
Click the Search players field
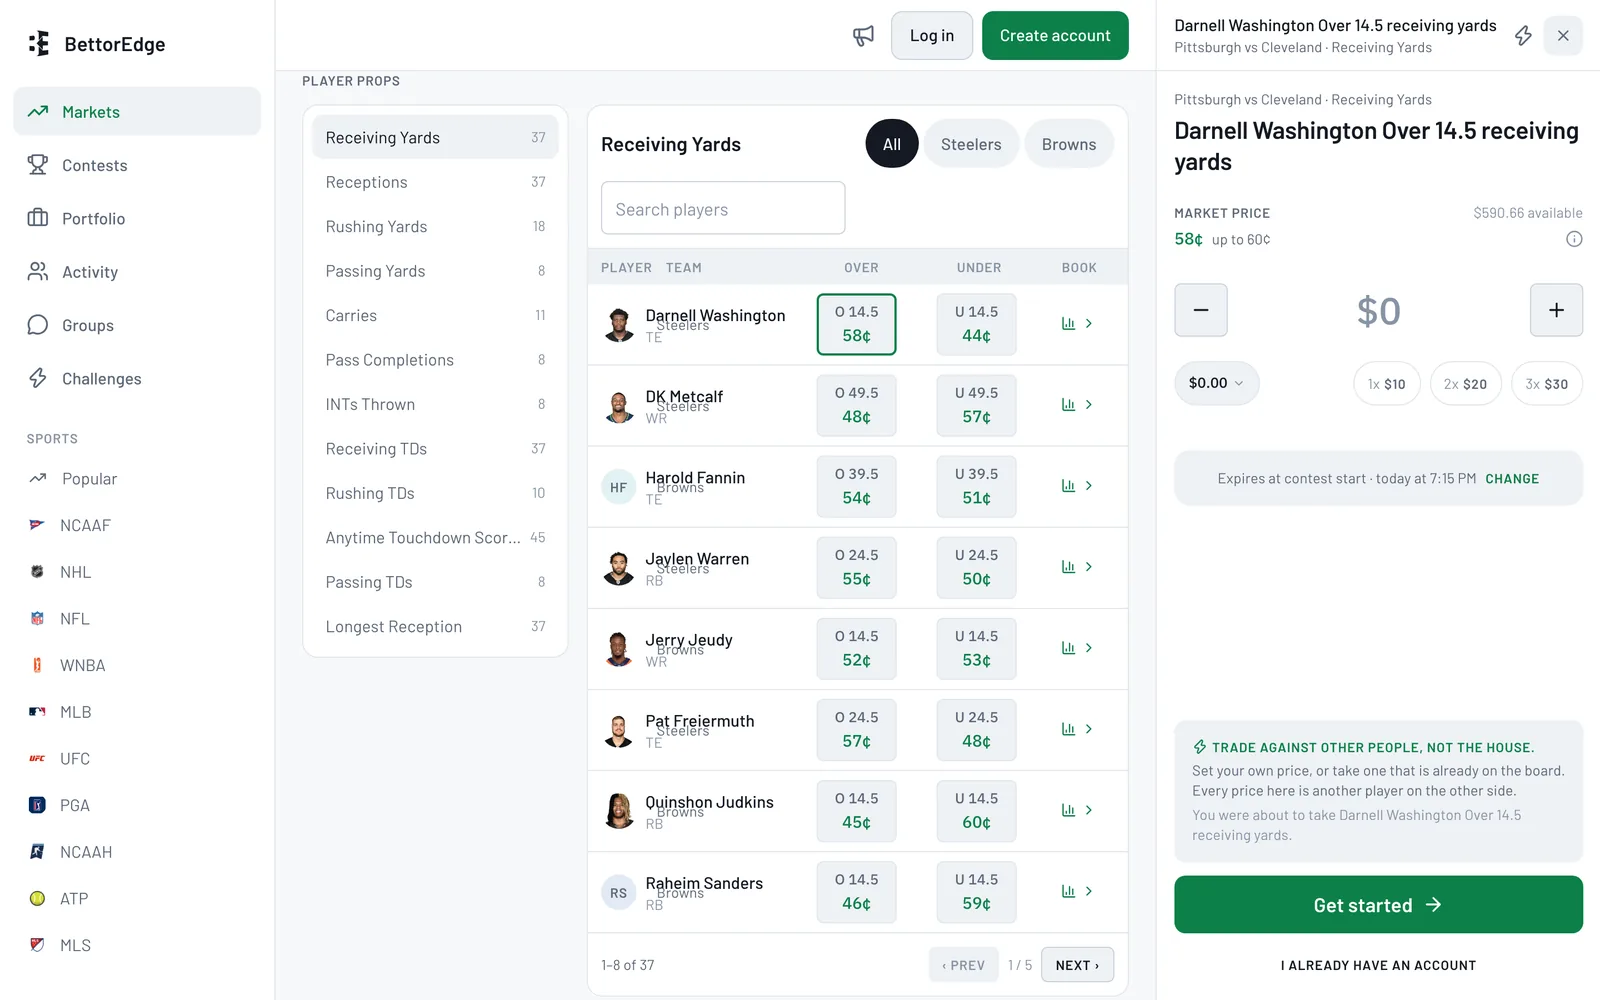[x=723, y=208]
